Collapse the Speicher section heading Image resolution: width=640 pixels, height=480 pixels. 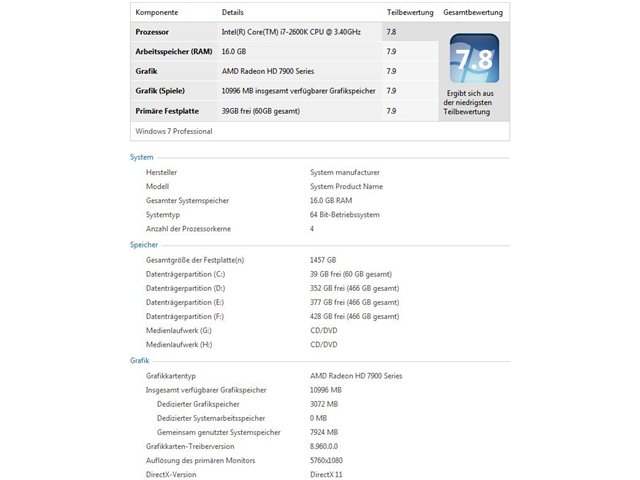[144, 245]
